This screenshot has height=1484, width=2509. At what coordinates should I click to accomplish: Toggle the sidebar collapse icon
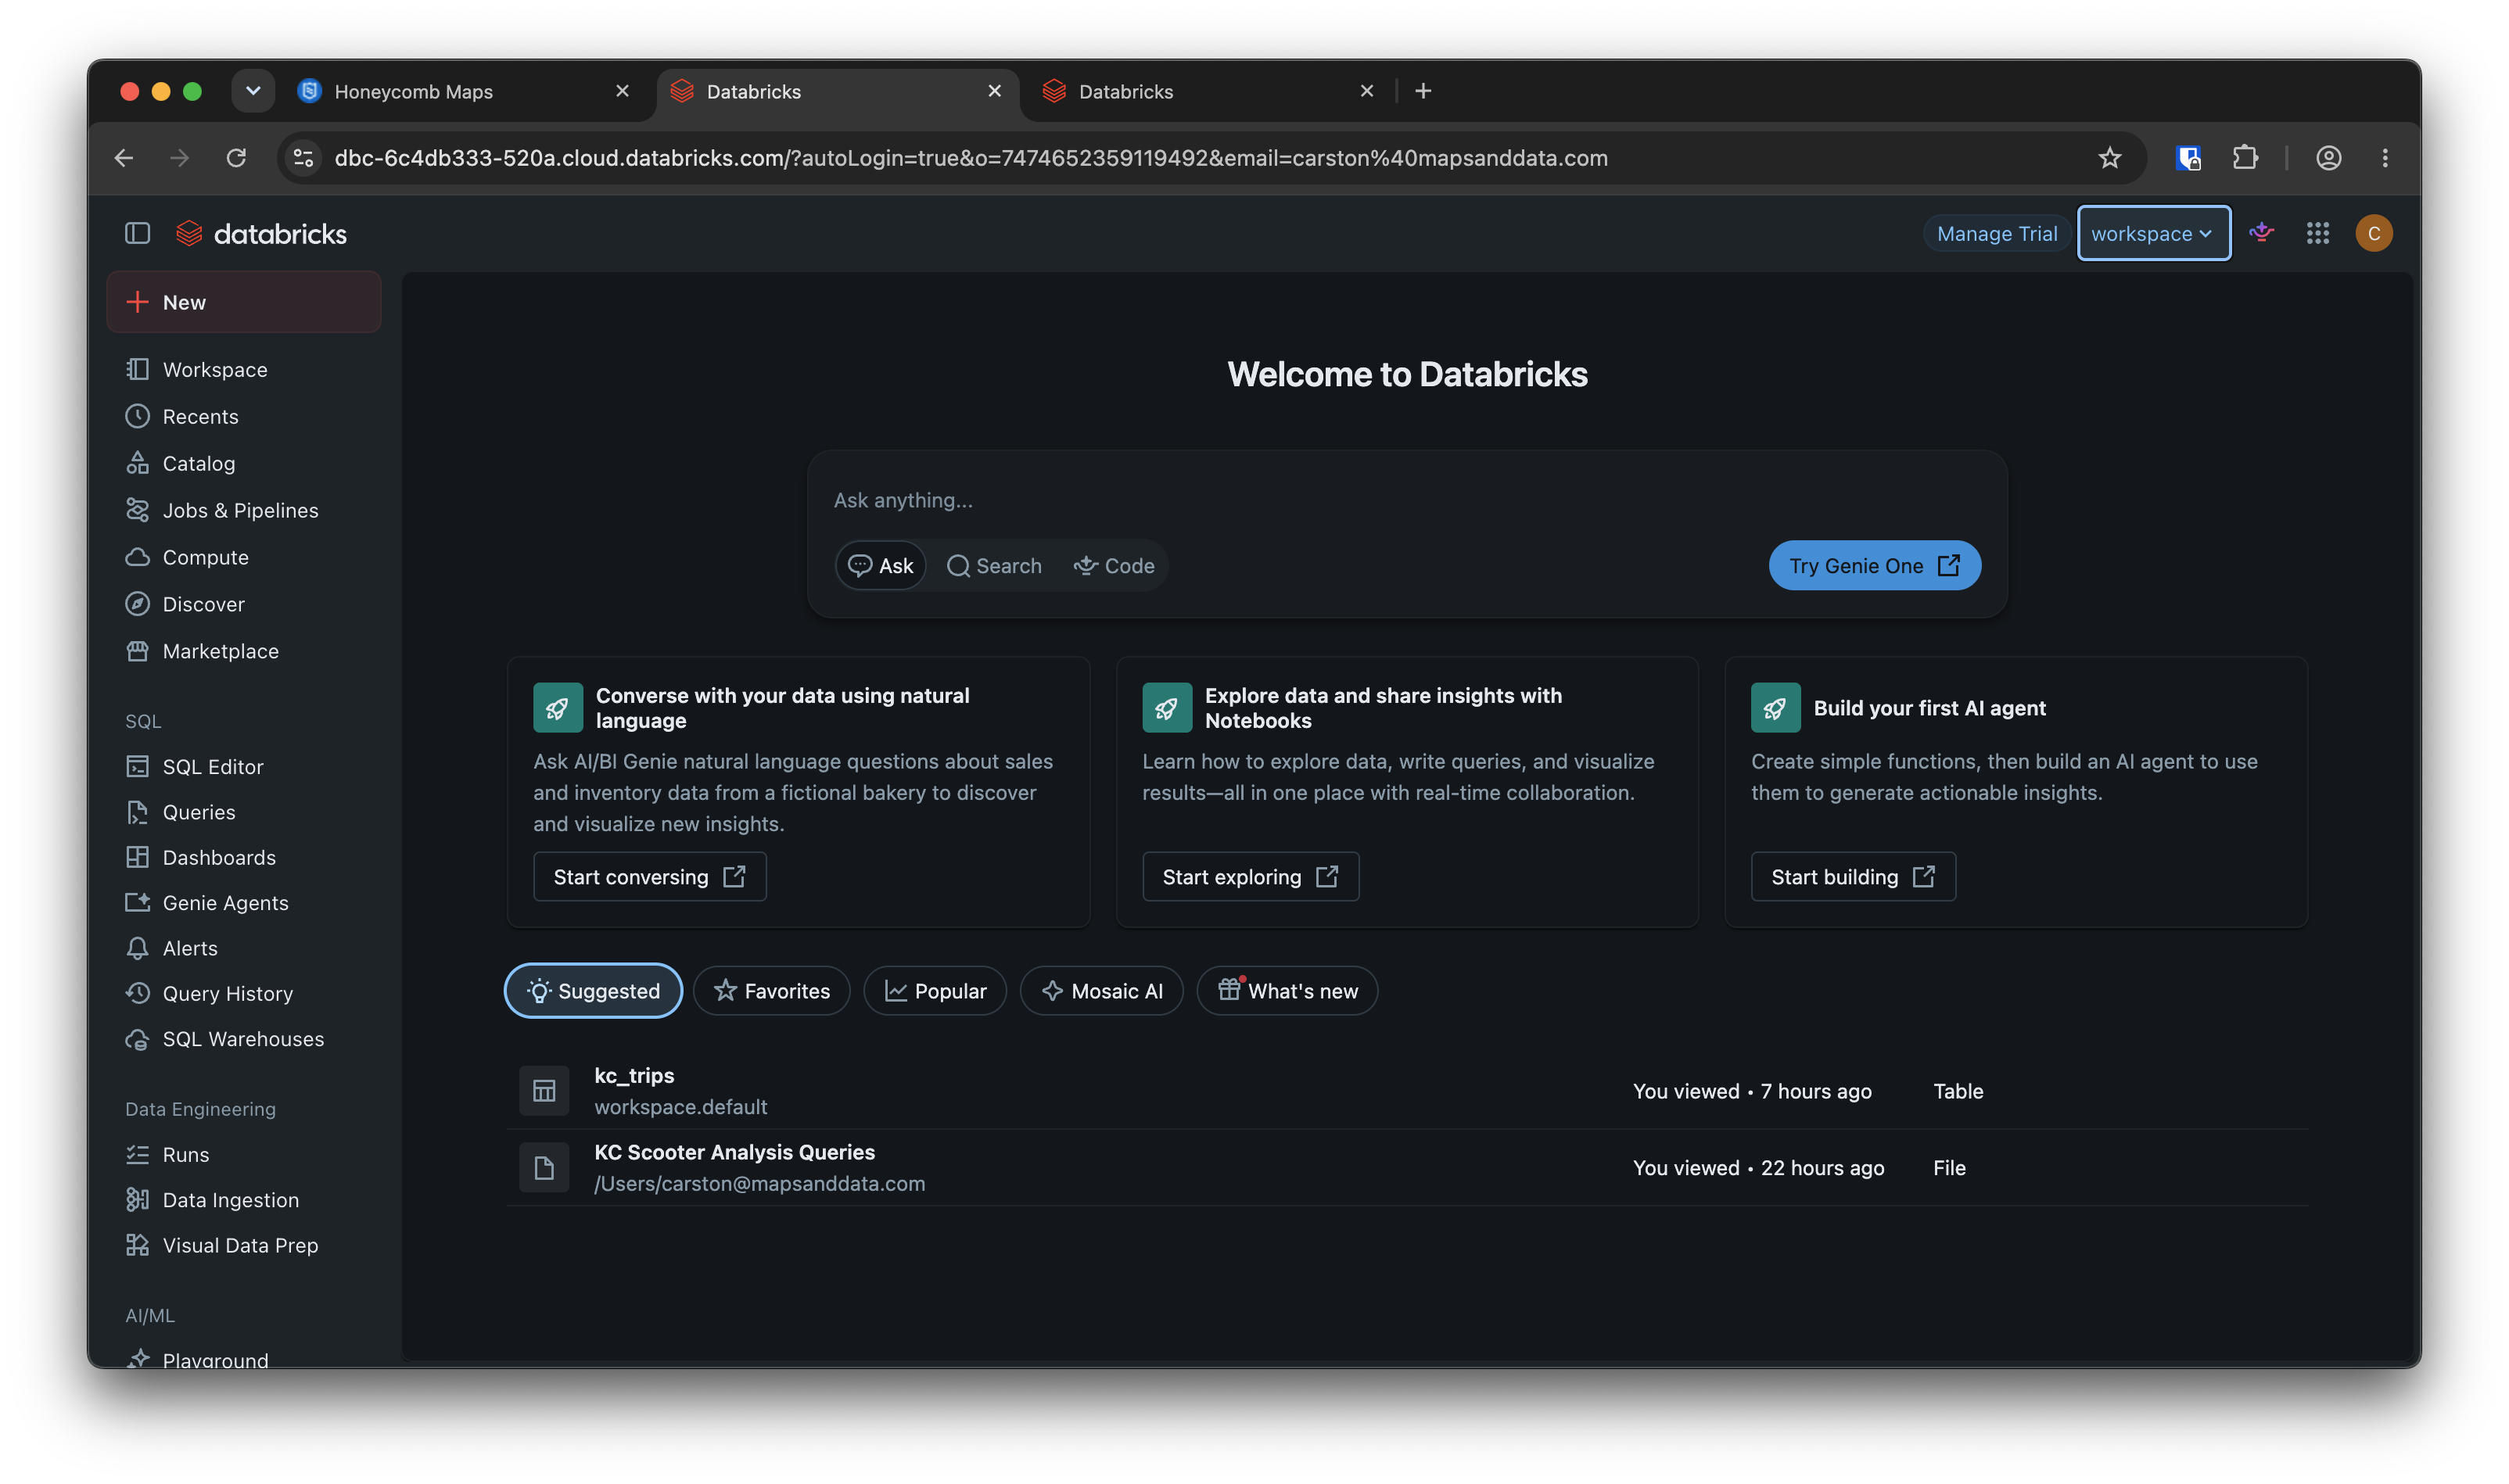[137, 233]
